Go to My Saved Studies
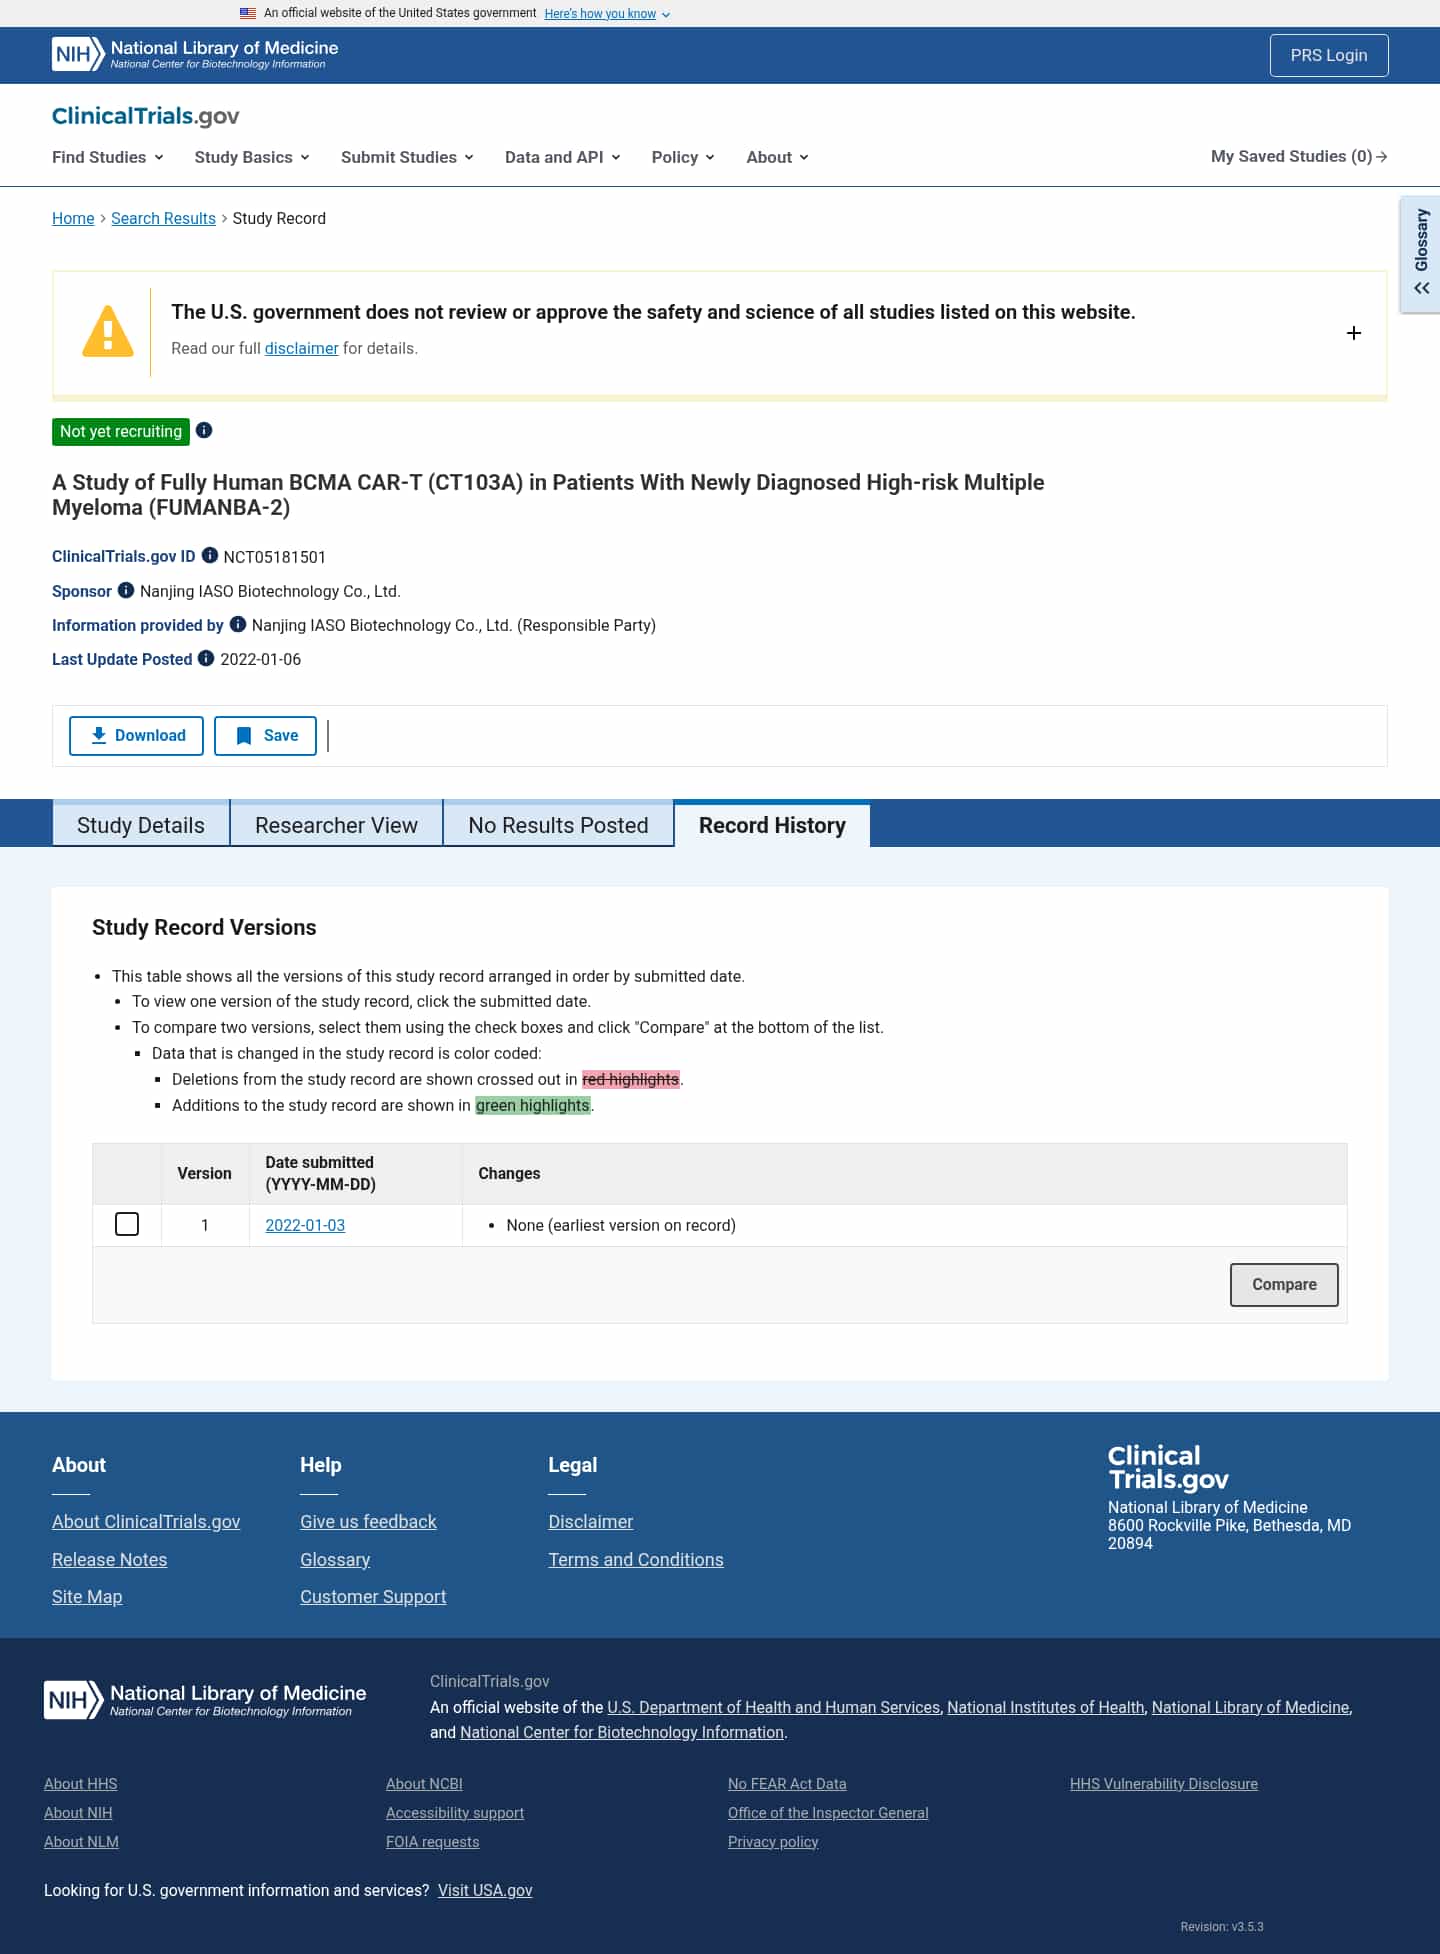The image size is (1440, 1954). (1299, 157)
